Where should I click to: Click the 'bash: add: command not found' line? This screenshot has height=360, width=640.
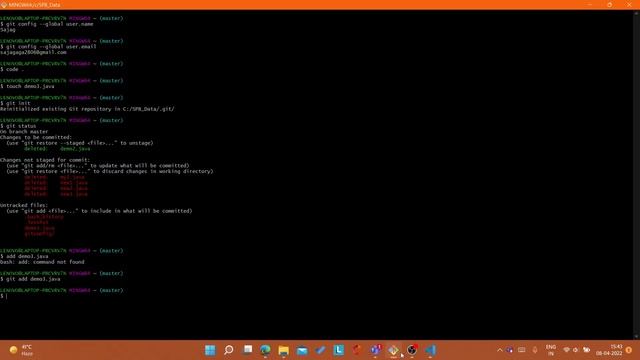coord(42,262)
